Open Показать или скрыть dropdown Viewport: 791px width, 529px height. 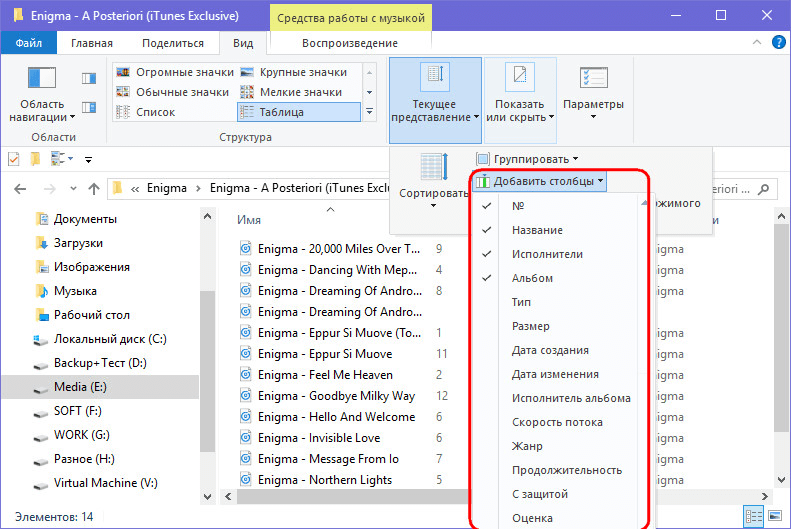[520, 100]
